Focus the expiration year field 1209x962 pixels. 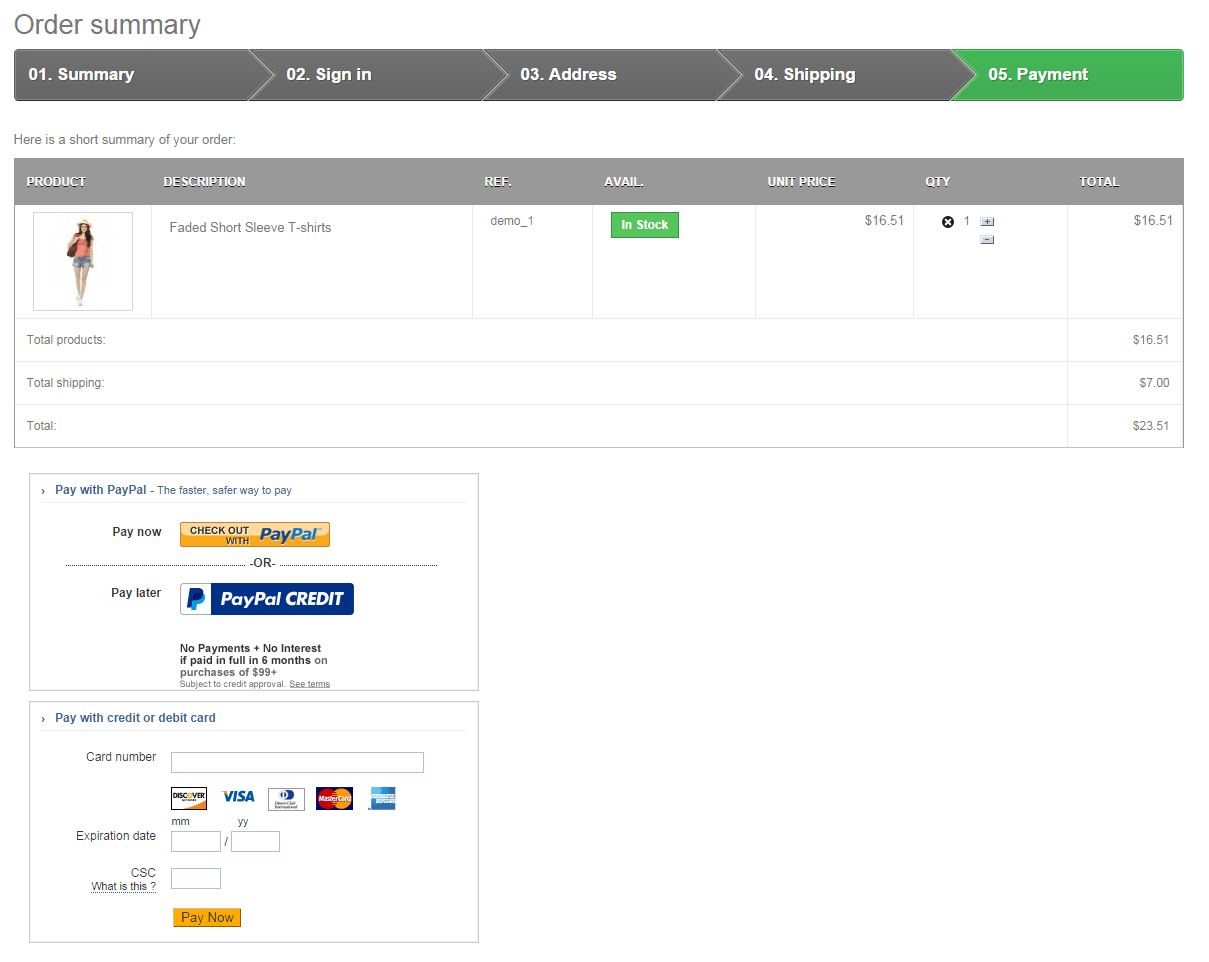point(255,841)
